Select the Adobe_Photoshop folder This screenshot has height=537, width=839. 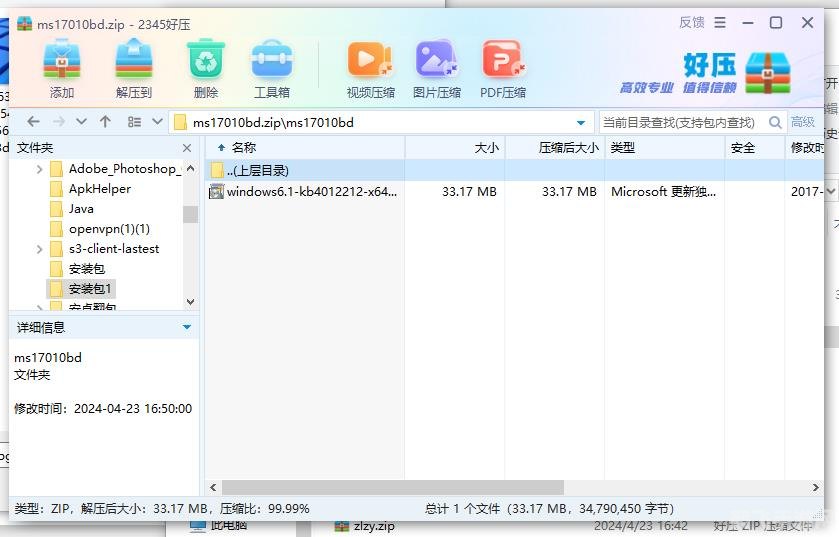115,169
